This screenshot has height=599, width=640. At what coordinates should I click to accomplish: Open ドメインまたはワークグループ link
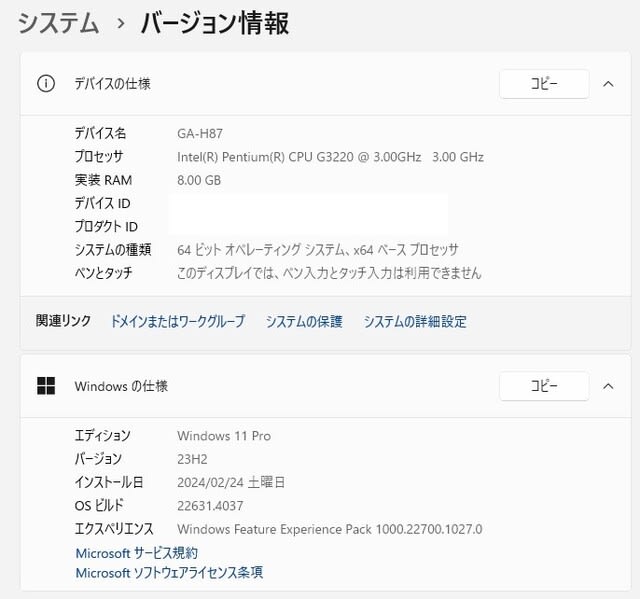(178, 322)
